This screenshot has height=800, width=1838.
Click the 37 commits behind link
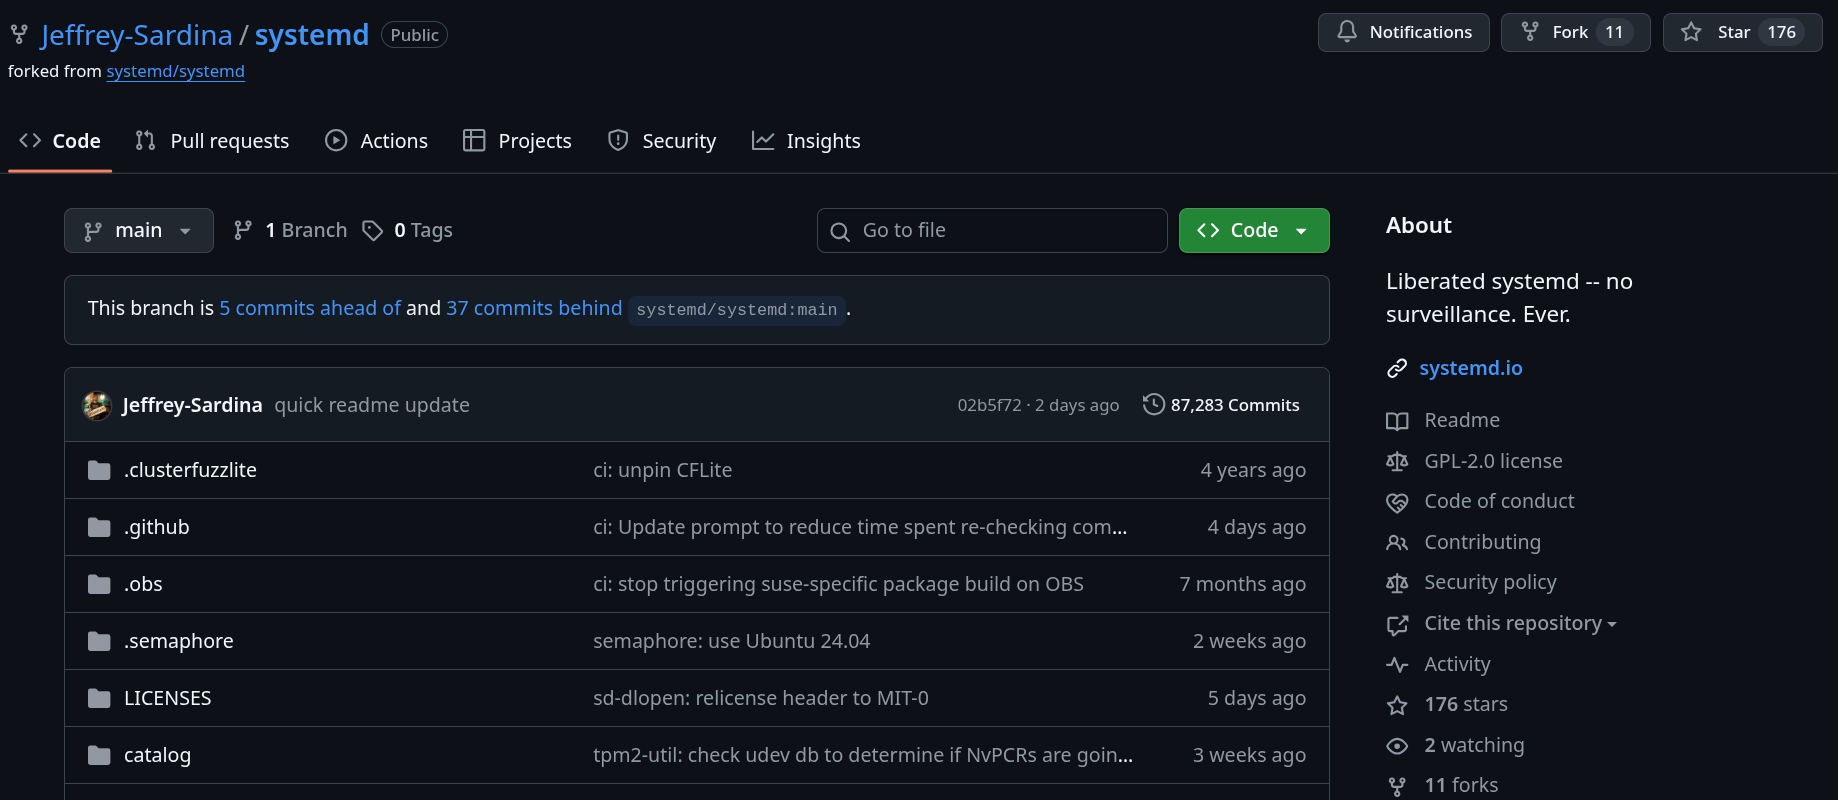click(x=534, y=308)
